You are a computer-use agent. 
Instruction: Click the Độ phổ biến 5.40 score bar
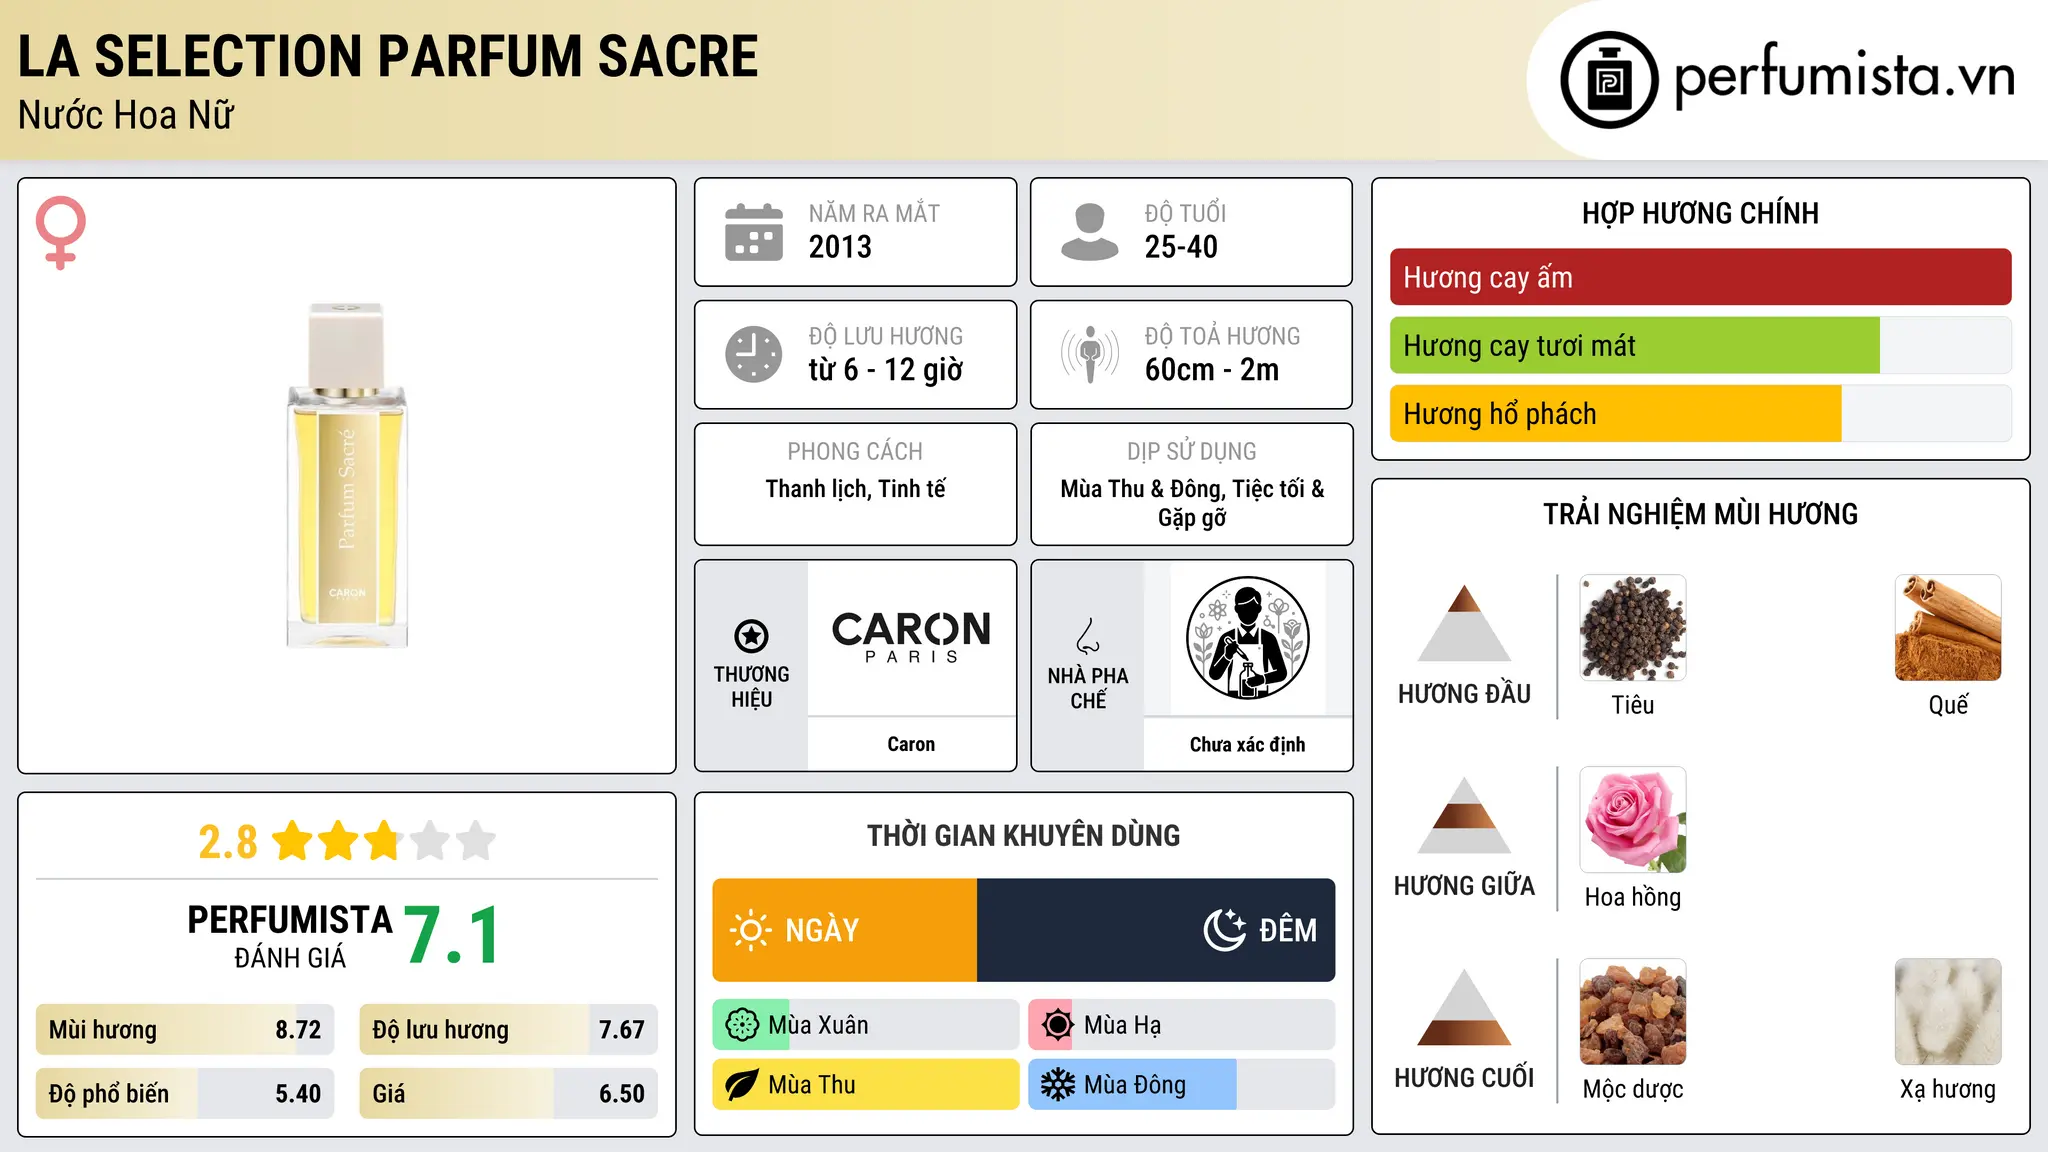pyautogui.click(x=185, y=1093)
